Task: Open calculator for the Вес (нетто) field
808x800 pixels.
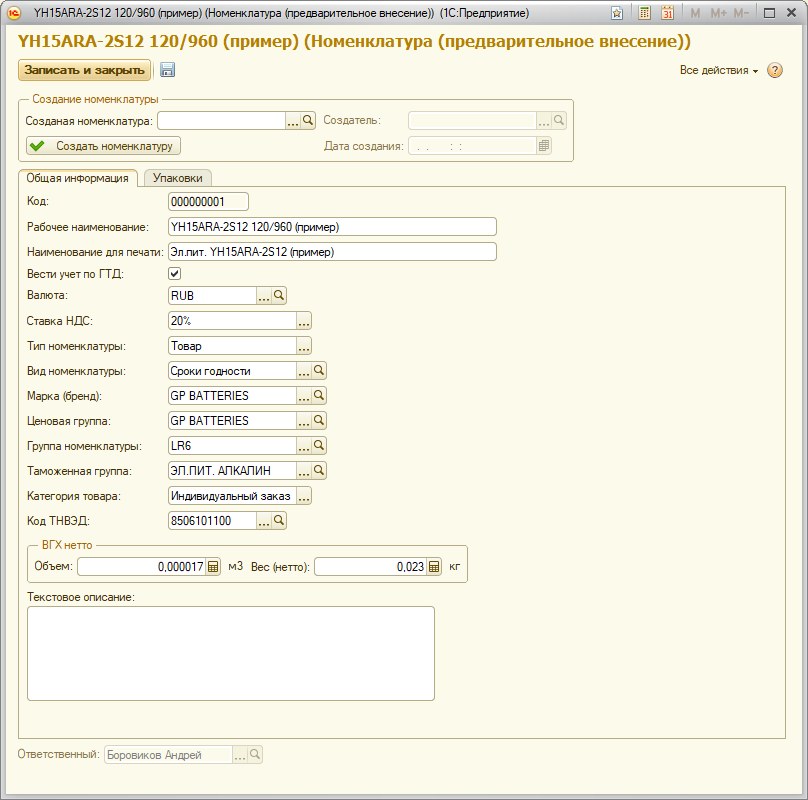Action: point(434,567)
